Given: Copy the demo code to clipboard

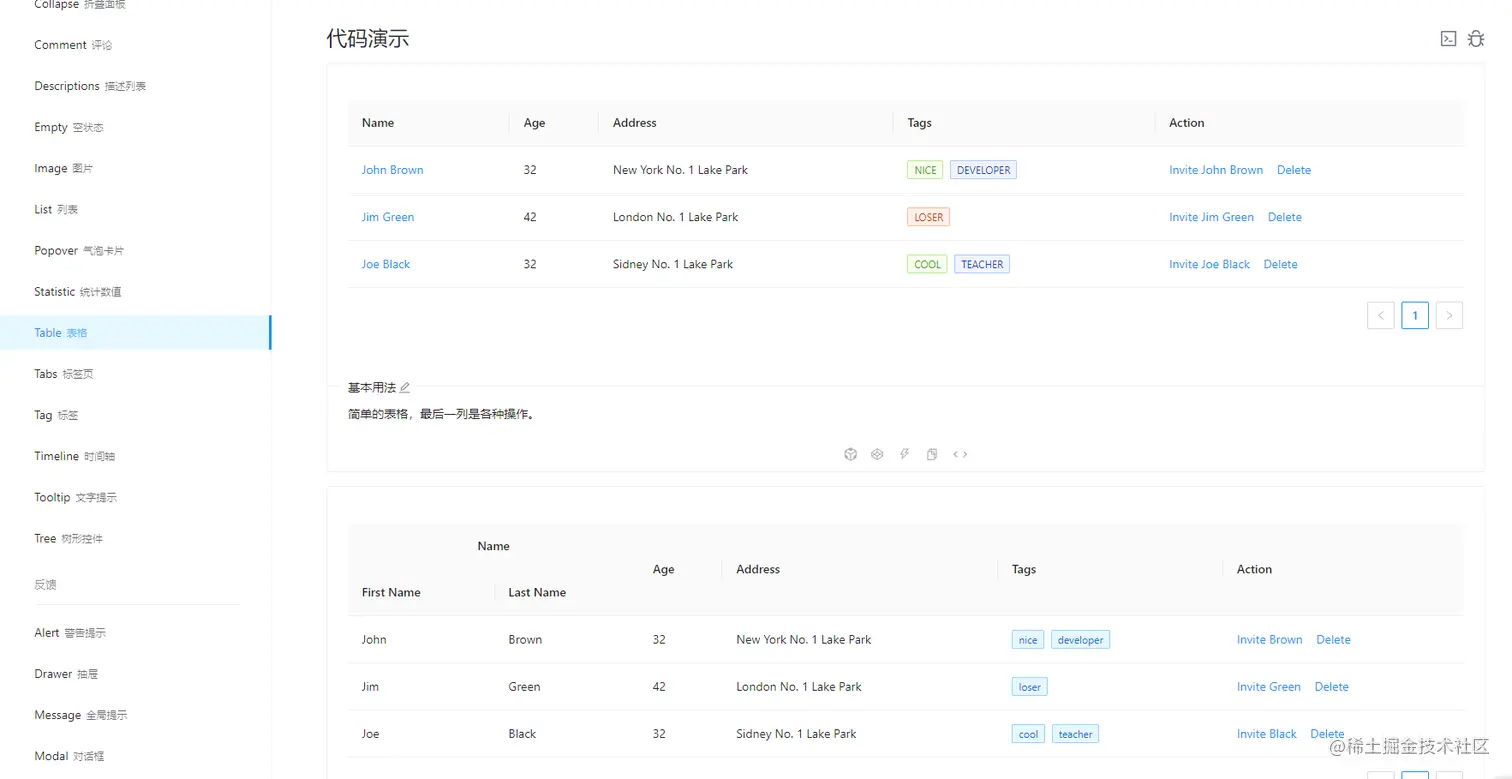Looking at the screenshot, I should tap(931, 454).
